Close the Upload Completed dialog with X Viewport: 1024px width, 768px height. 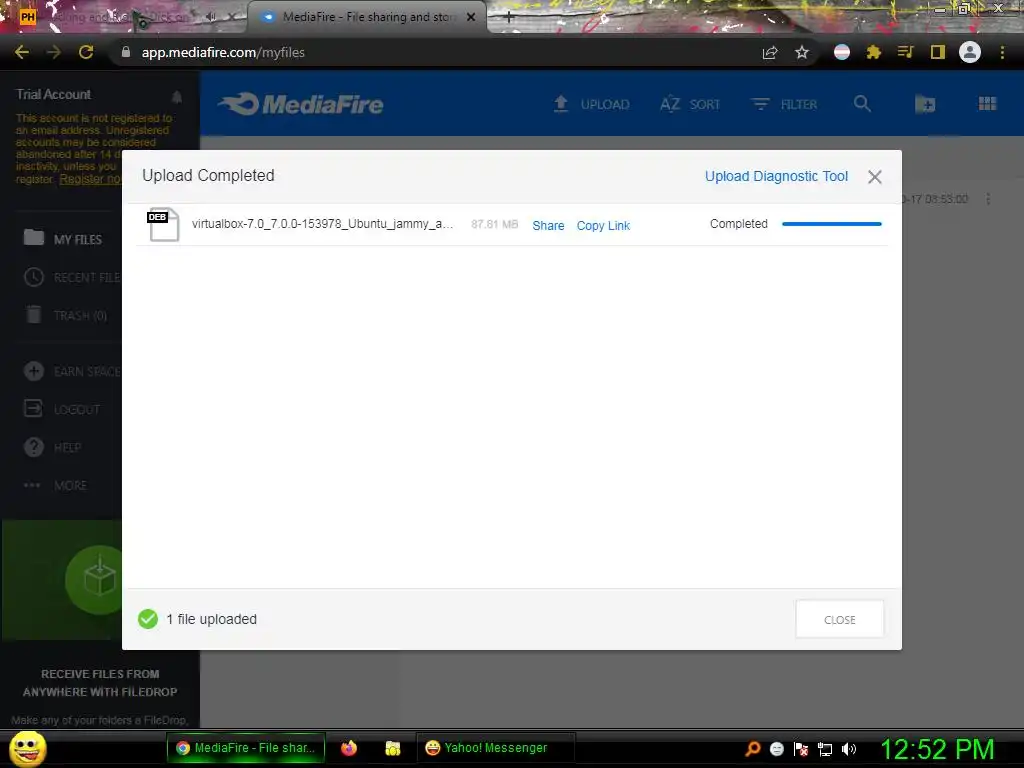pos(874,176)
